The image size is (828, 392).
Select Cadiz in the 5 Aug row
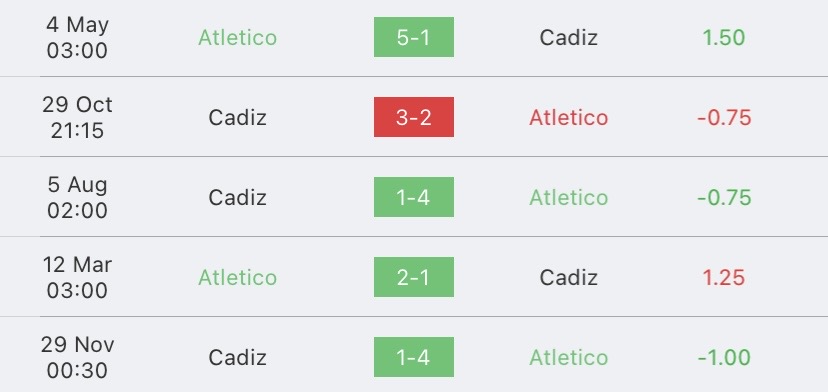point(238,198)
